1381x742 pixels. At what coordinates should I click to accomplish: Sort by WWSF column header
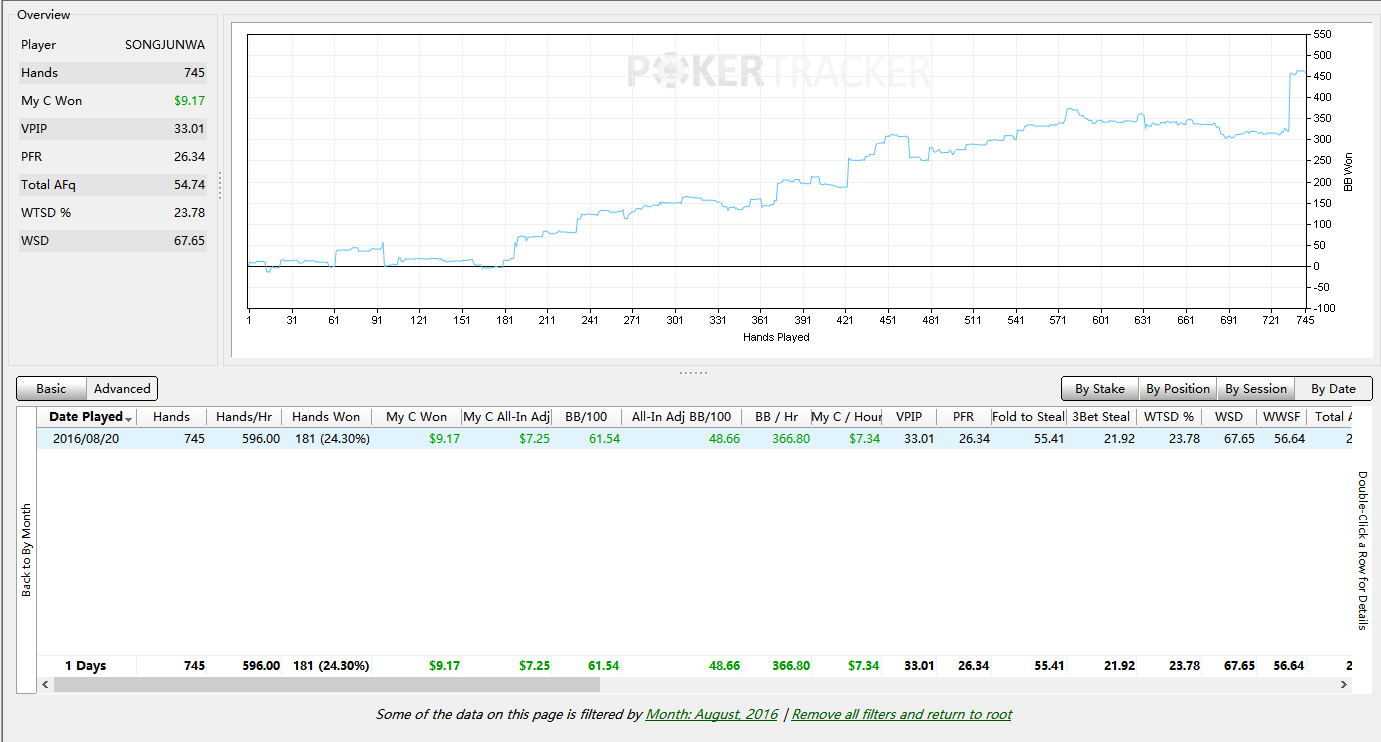(1282, 417)
